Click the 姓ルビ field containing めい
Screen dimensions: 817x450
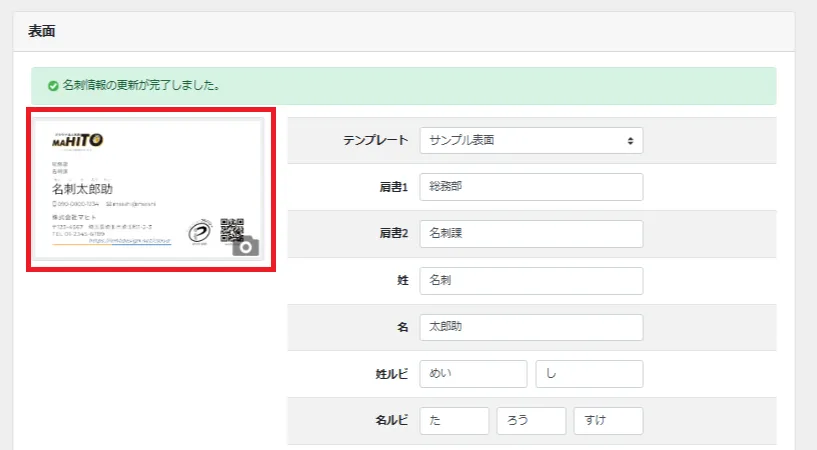point(473,373)
